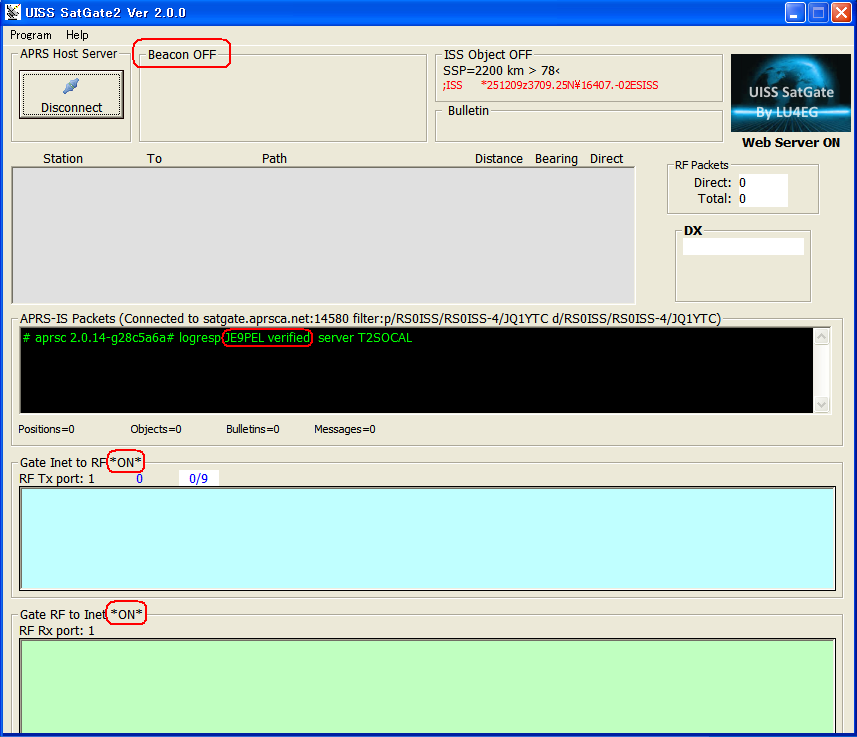857x737 pixels.
Task: Click the Disconnect button
Action: click(x=72, y=94)
